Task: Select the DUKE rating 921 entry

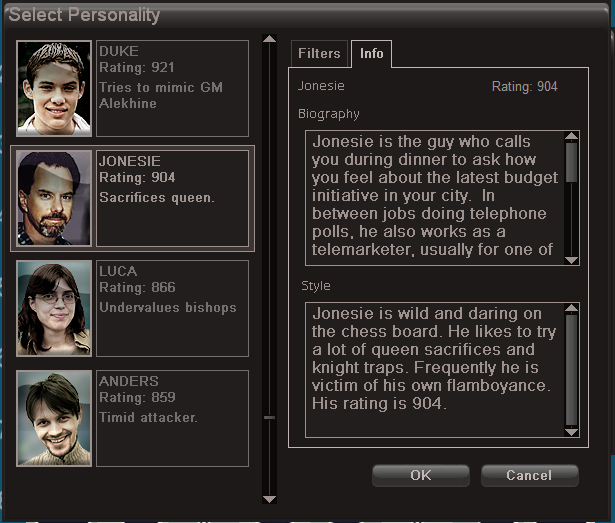Action: pyautogui.click(x=173, y=88)
